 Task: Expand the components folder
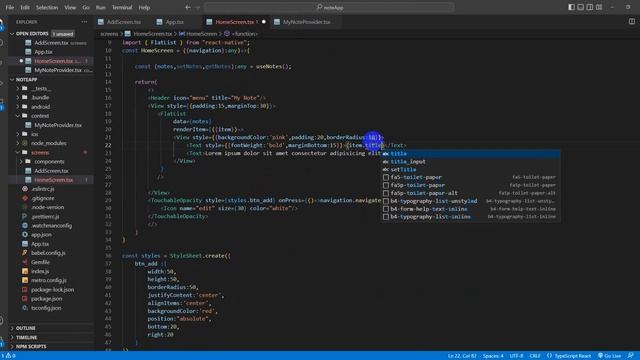click(49, 162)
